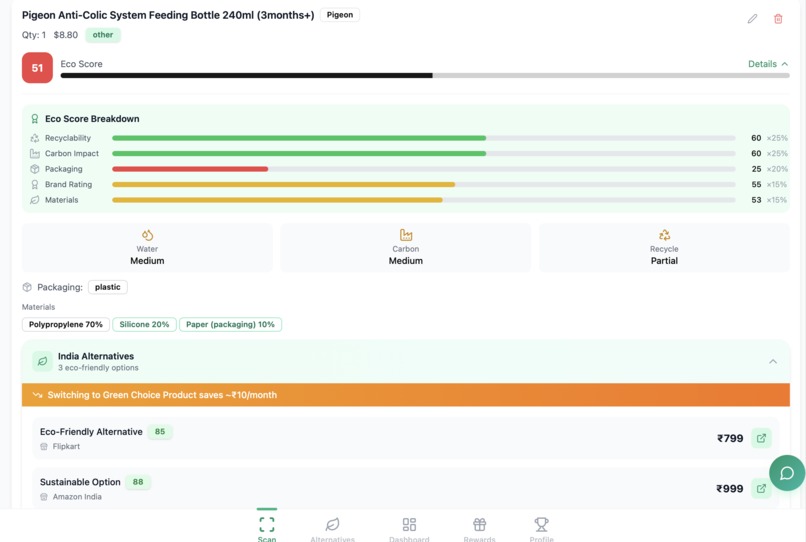Click the red Packaging progress bar

[x=424, y=169]
